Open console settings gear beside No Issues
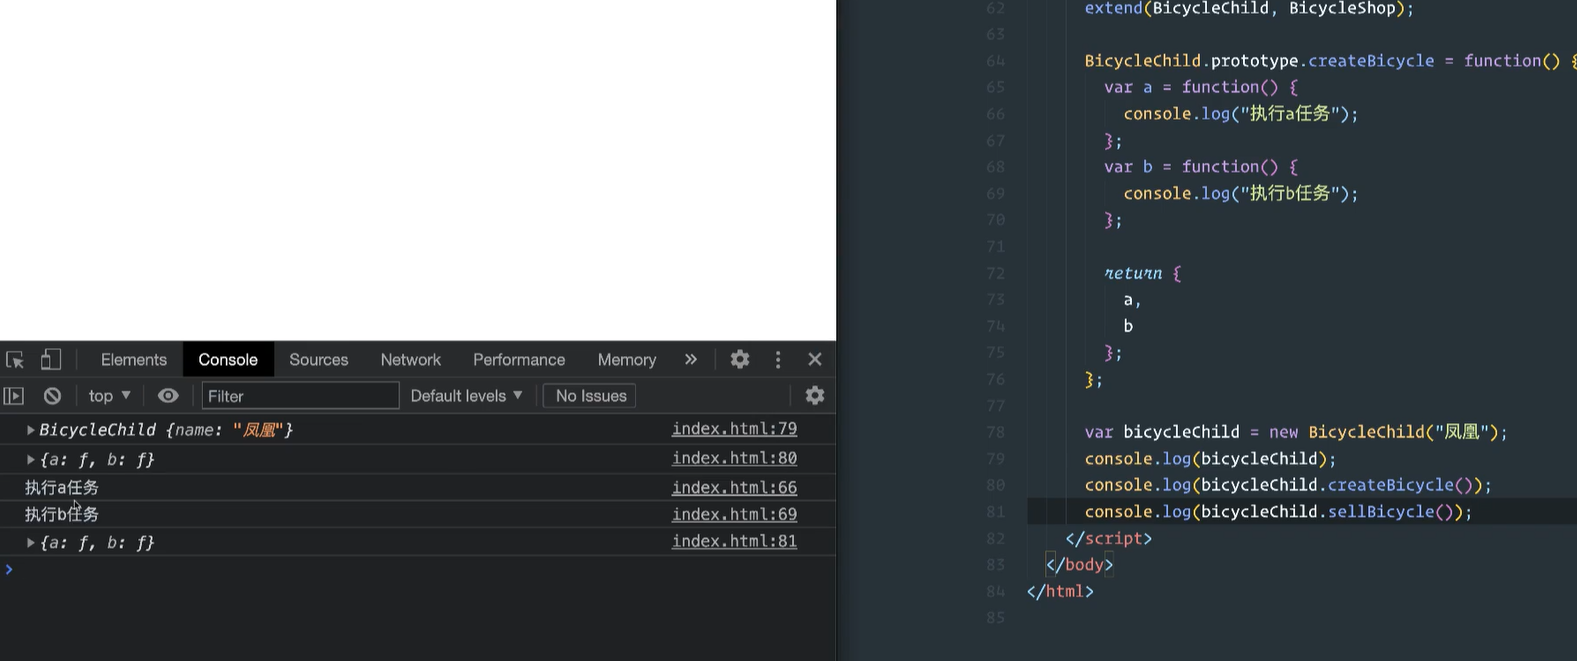Viewport: 1577px width, 661px height. [x=815, y=395]
